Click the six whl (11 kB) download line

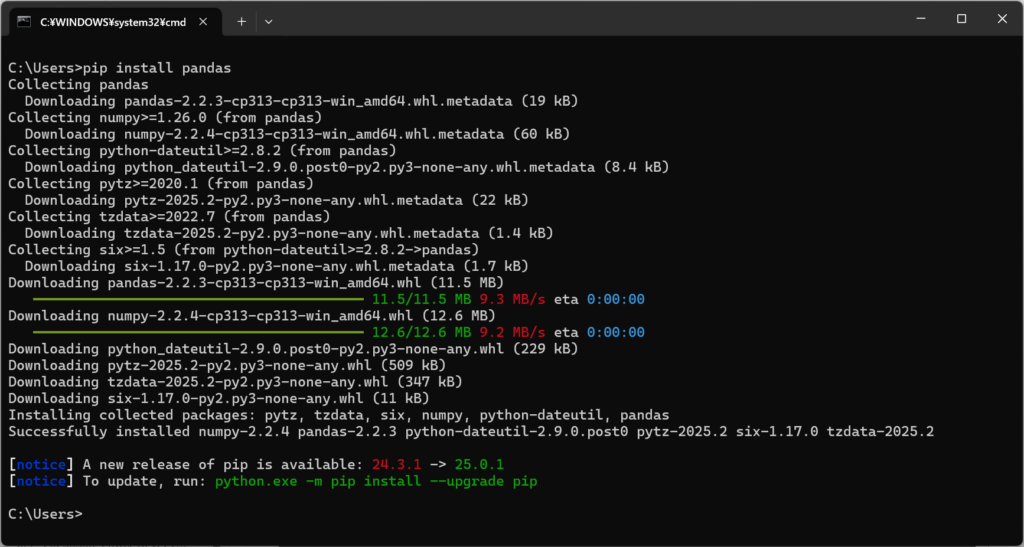[219, 398]
